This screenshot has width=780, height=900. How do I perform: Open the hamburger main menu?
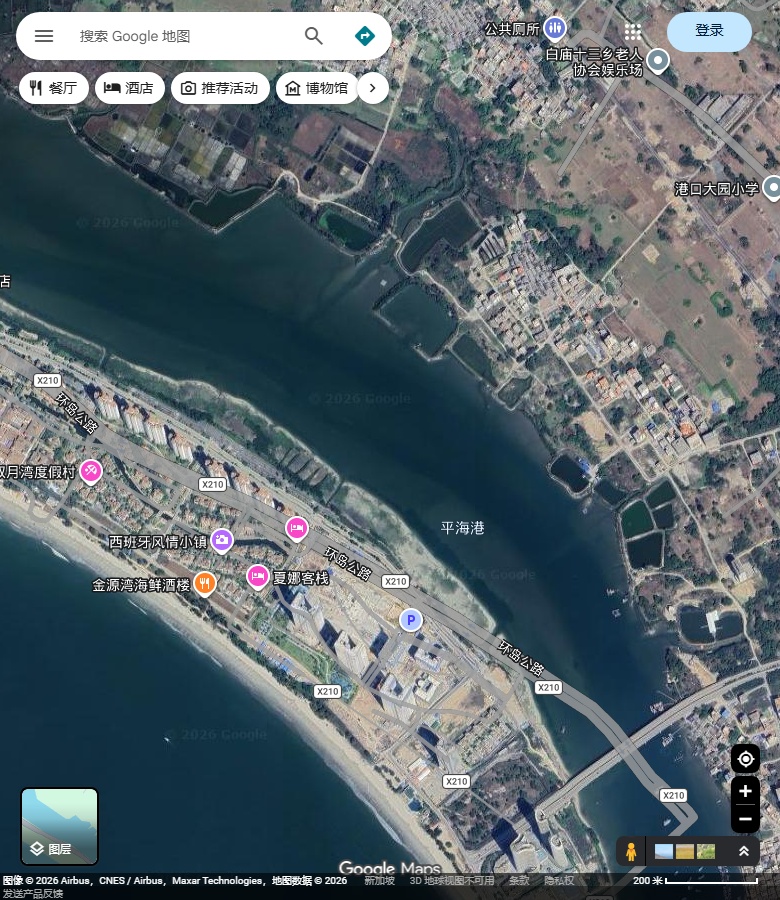[x=44, y=36]
